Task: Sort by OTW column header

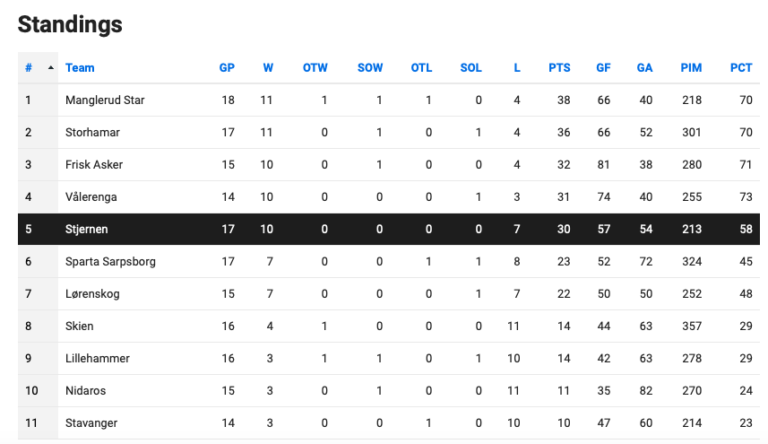Action: pos(315,68)
